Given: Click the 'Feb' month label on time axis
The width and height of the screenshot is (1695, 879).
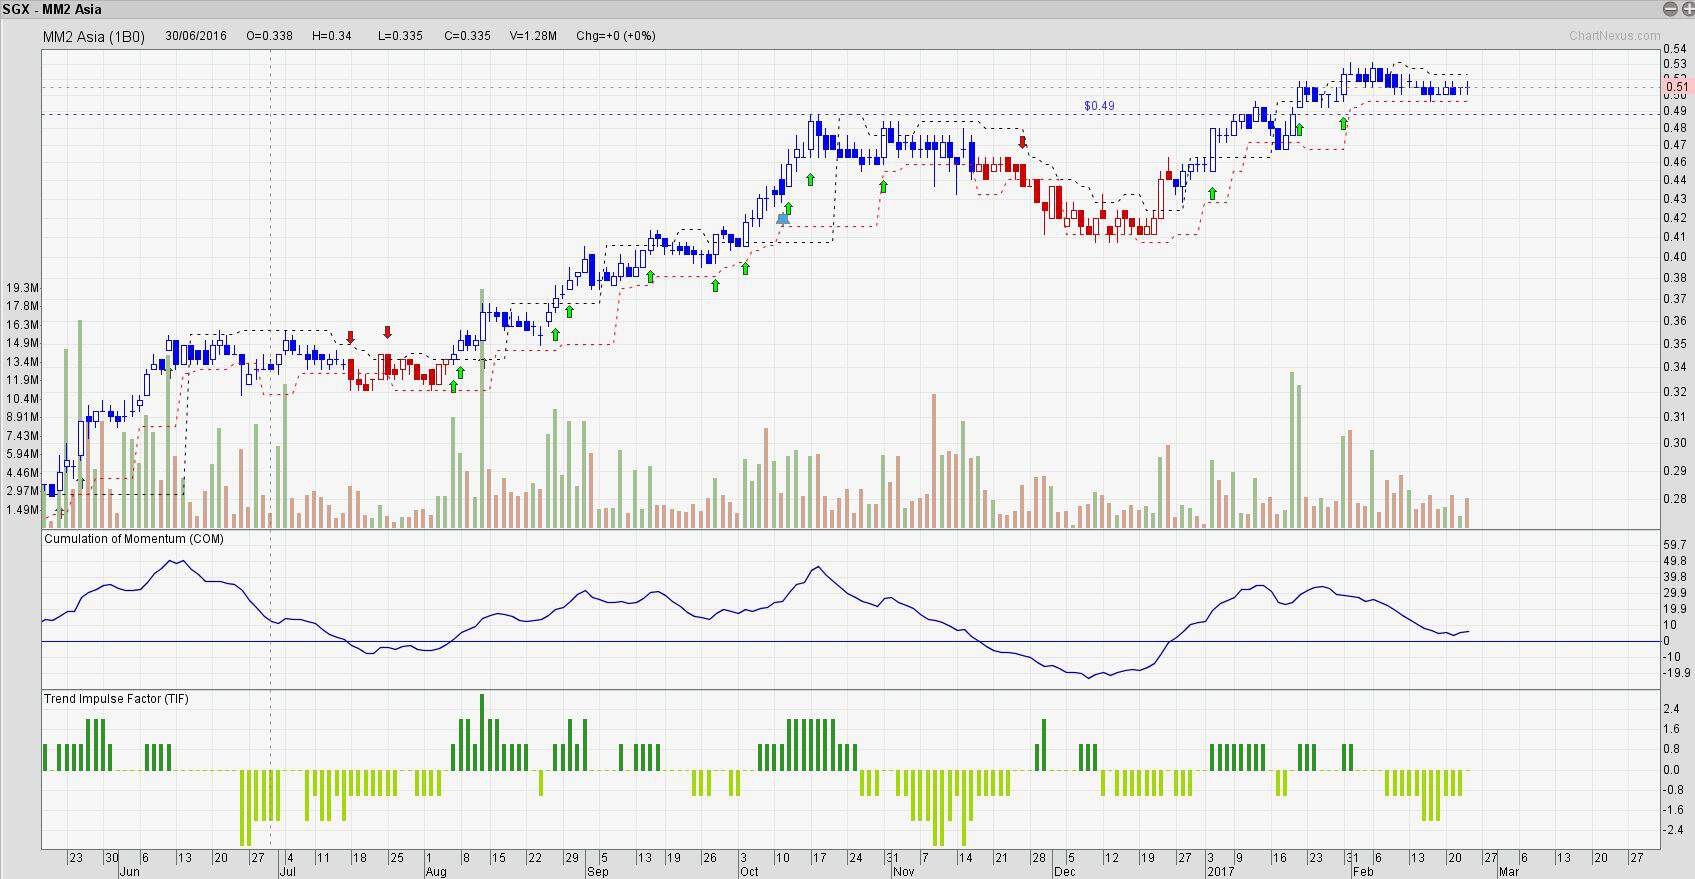Looking at the screenshot, I should click(x=1362, y=871).
